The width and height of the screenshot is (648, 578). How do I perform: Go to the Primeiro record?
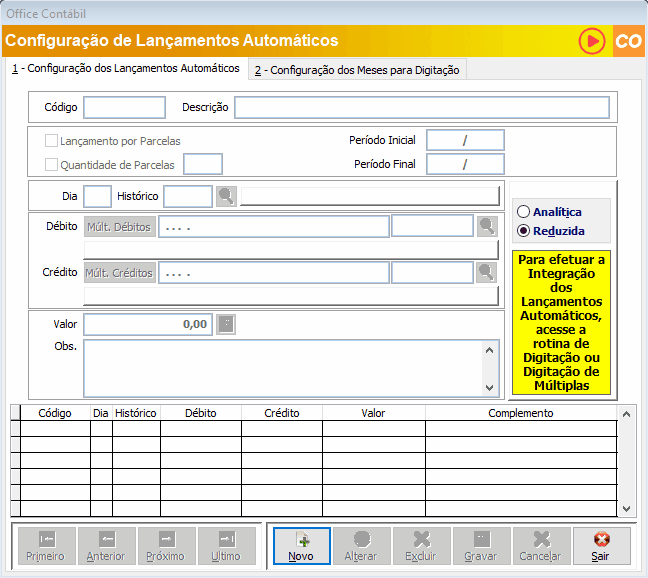pyautogui.click(x=45, y=546)
